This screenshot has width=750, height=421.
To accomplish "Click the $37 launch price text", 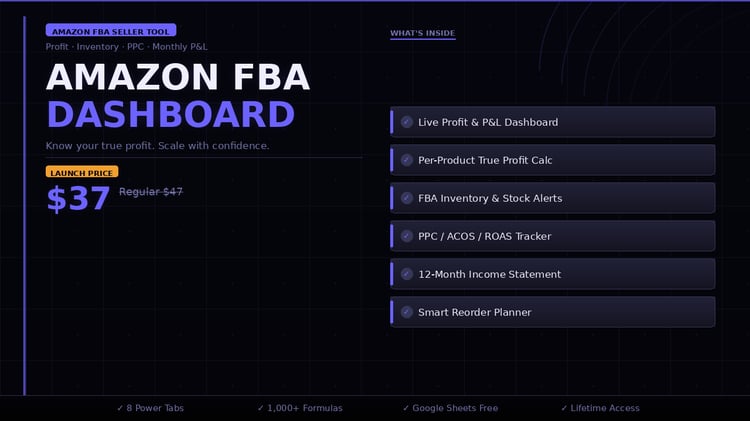I will pyautogui.click(x=78, y=199).
